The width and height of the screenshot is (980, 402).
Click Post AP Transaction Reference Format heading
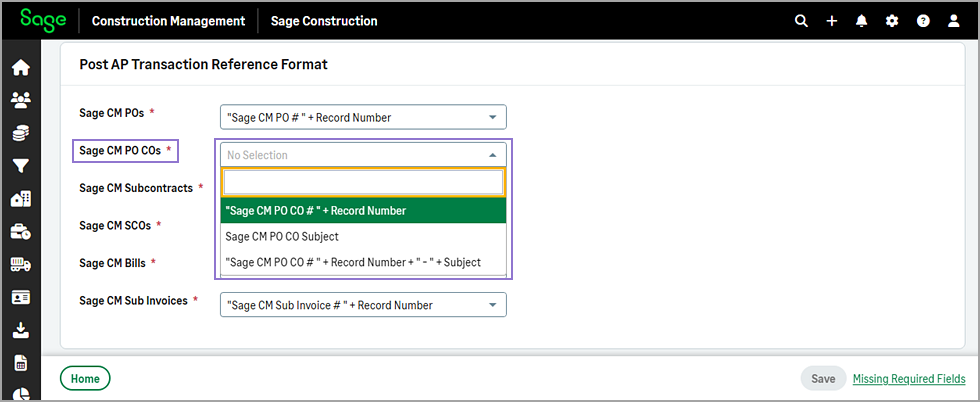(x=203, y=64)
